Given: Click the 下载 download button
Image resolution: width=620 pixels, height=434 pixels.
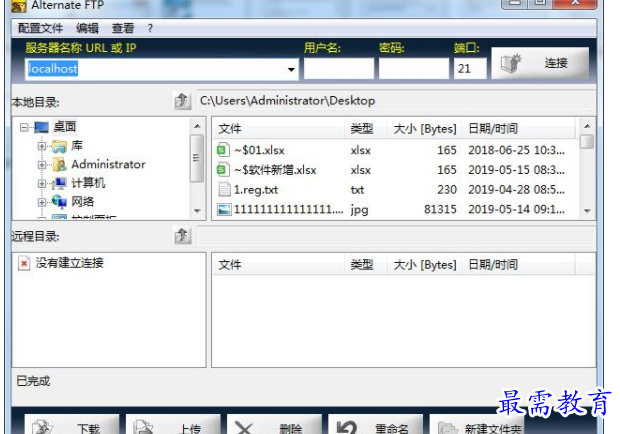Looking at the screenshot, I should [x=72, y=425].
